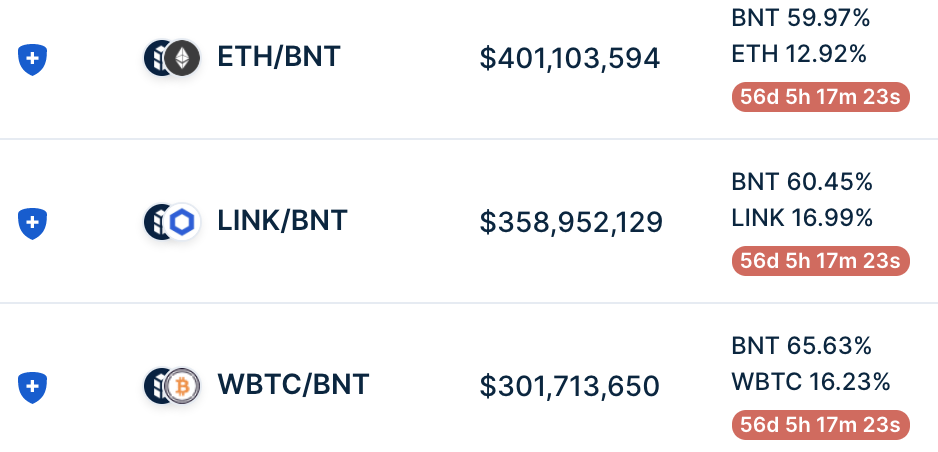Click the LINK 16.99% reward rate
This screenshot has height=452, width=938.
802,218
